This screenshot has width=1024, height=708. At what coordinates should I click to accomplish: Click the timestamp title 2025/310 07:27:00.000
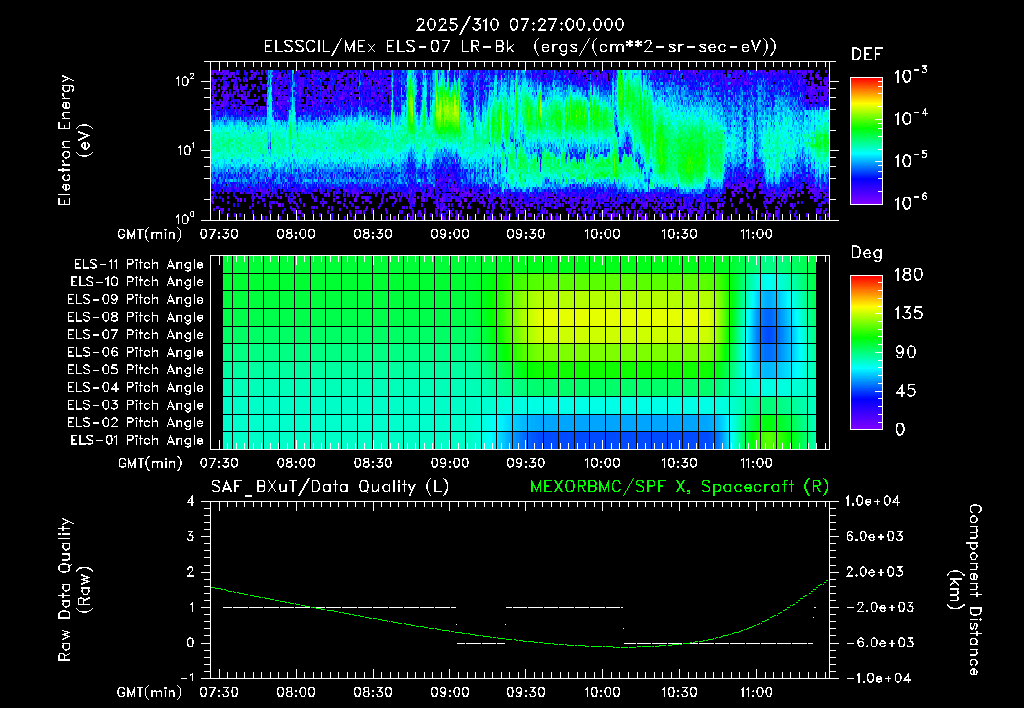(520, 25)
